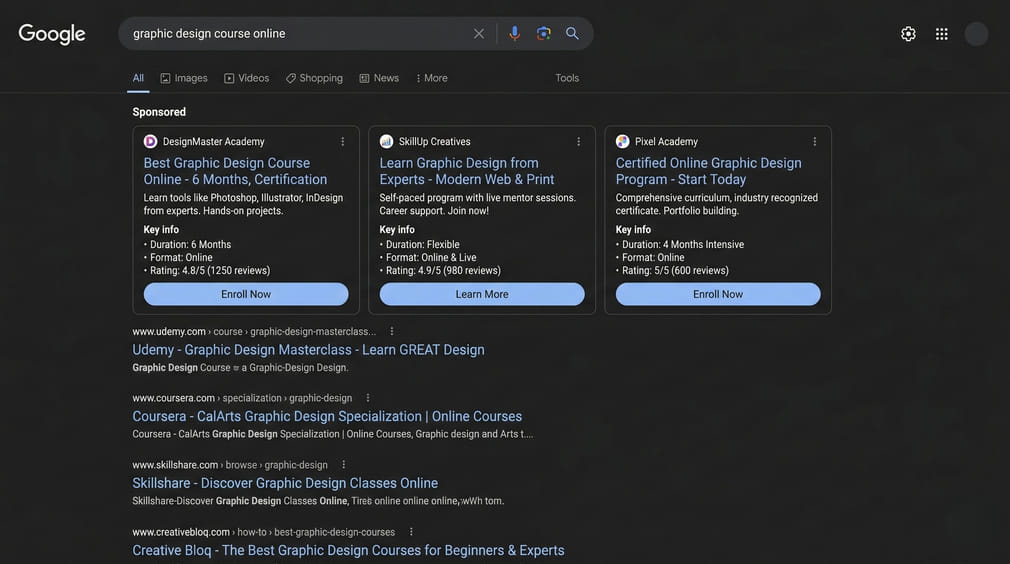Click Enroll Now on Pixel Academy ad
This screenshot has height=564, width=1010.
718,294
